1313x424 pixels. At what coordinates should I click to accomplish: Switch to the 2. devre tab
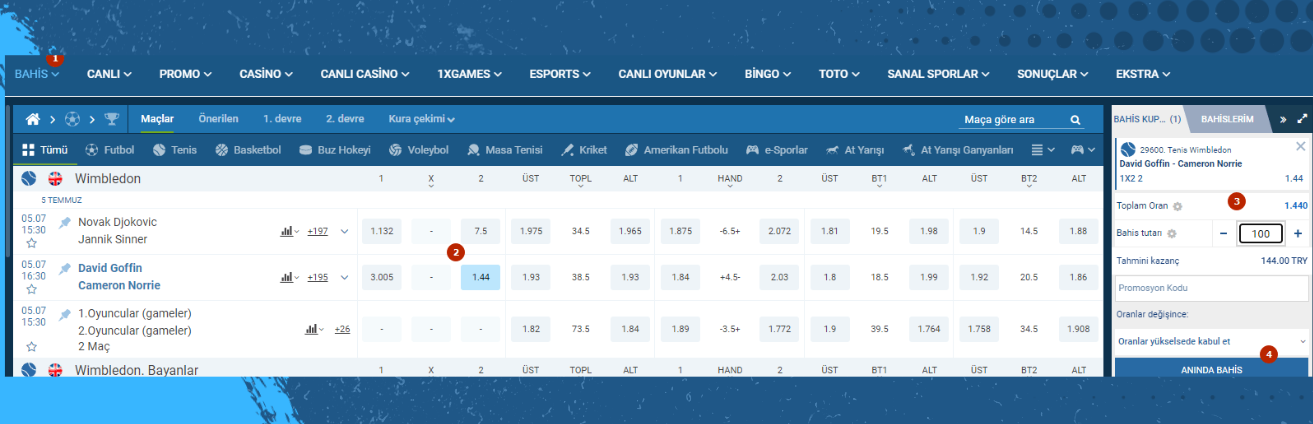click(x=345, y=119)
